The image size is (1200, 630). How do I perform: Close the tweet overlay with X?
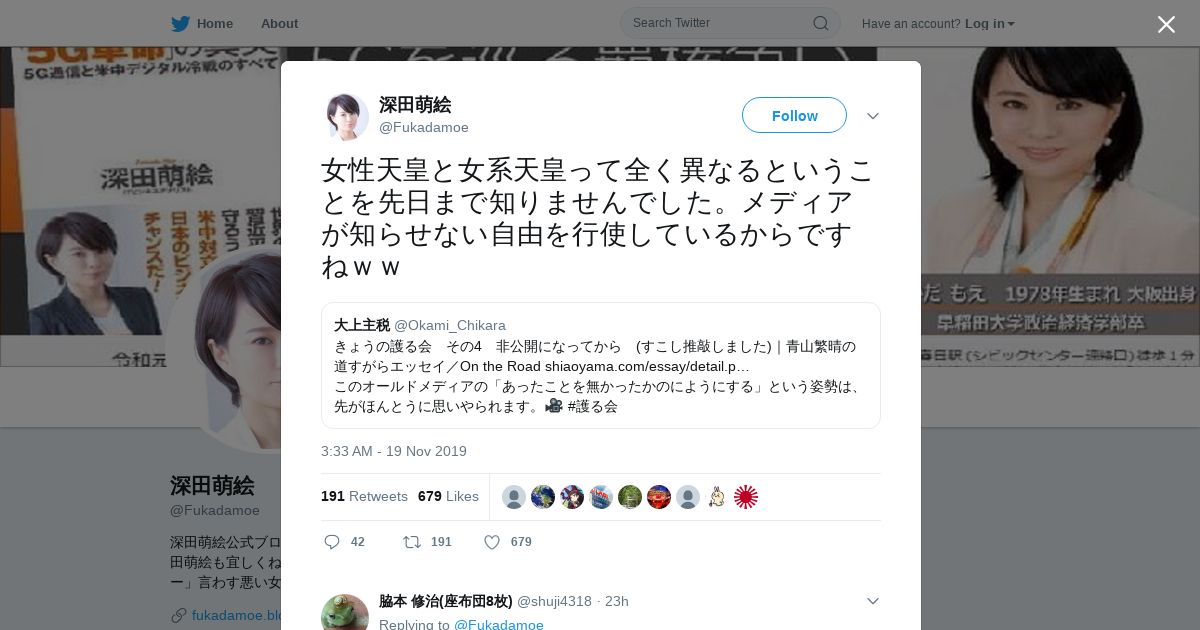coord(1166,24)
